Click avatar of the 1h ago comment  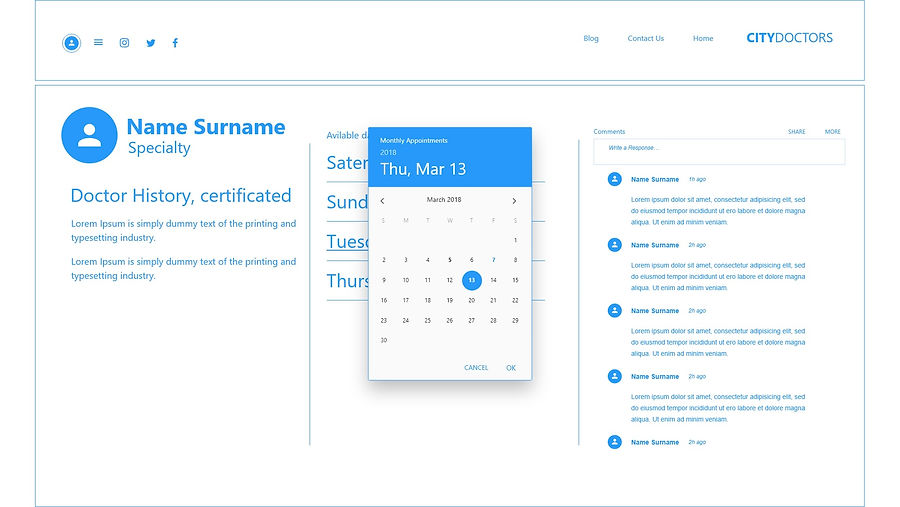click(x=615, y=179)
